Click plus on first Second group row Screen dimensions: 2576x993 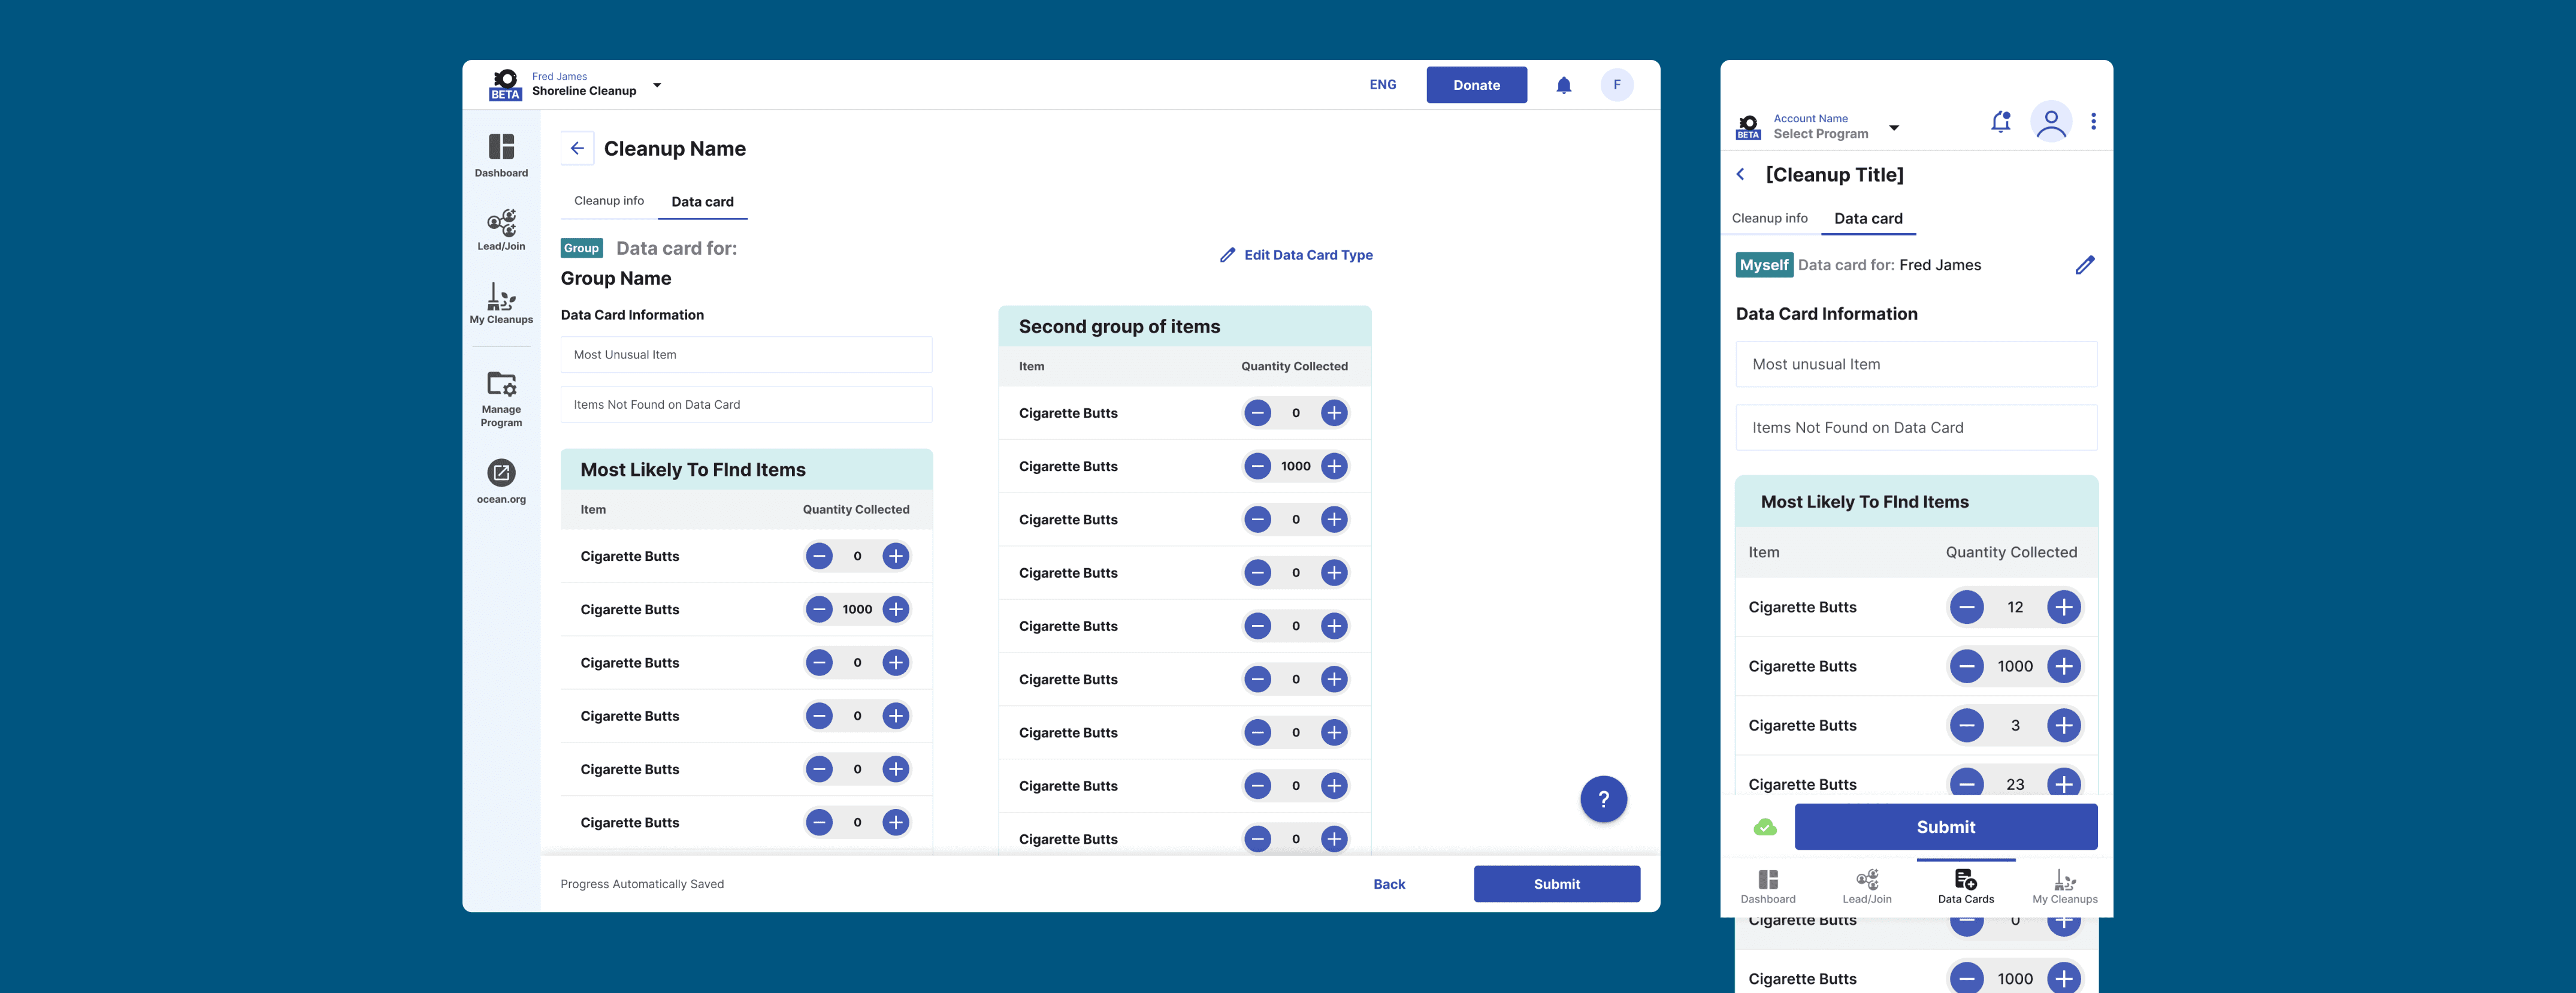coord(1333,413)
